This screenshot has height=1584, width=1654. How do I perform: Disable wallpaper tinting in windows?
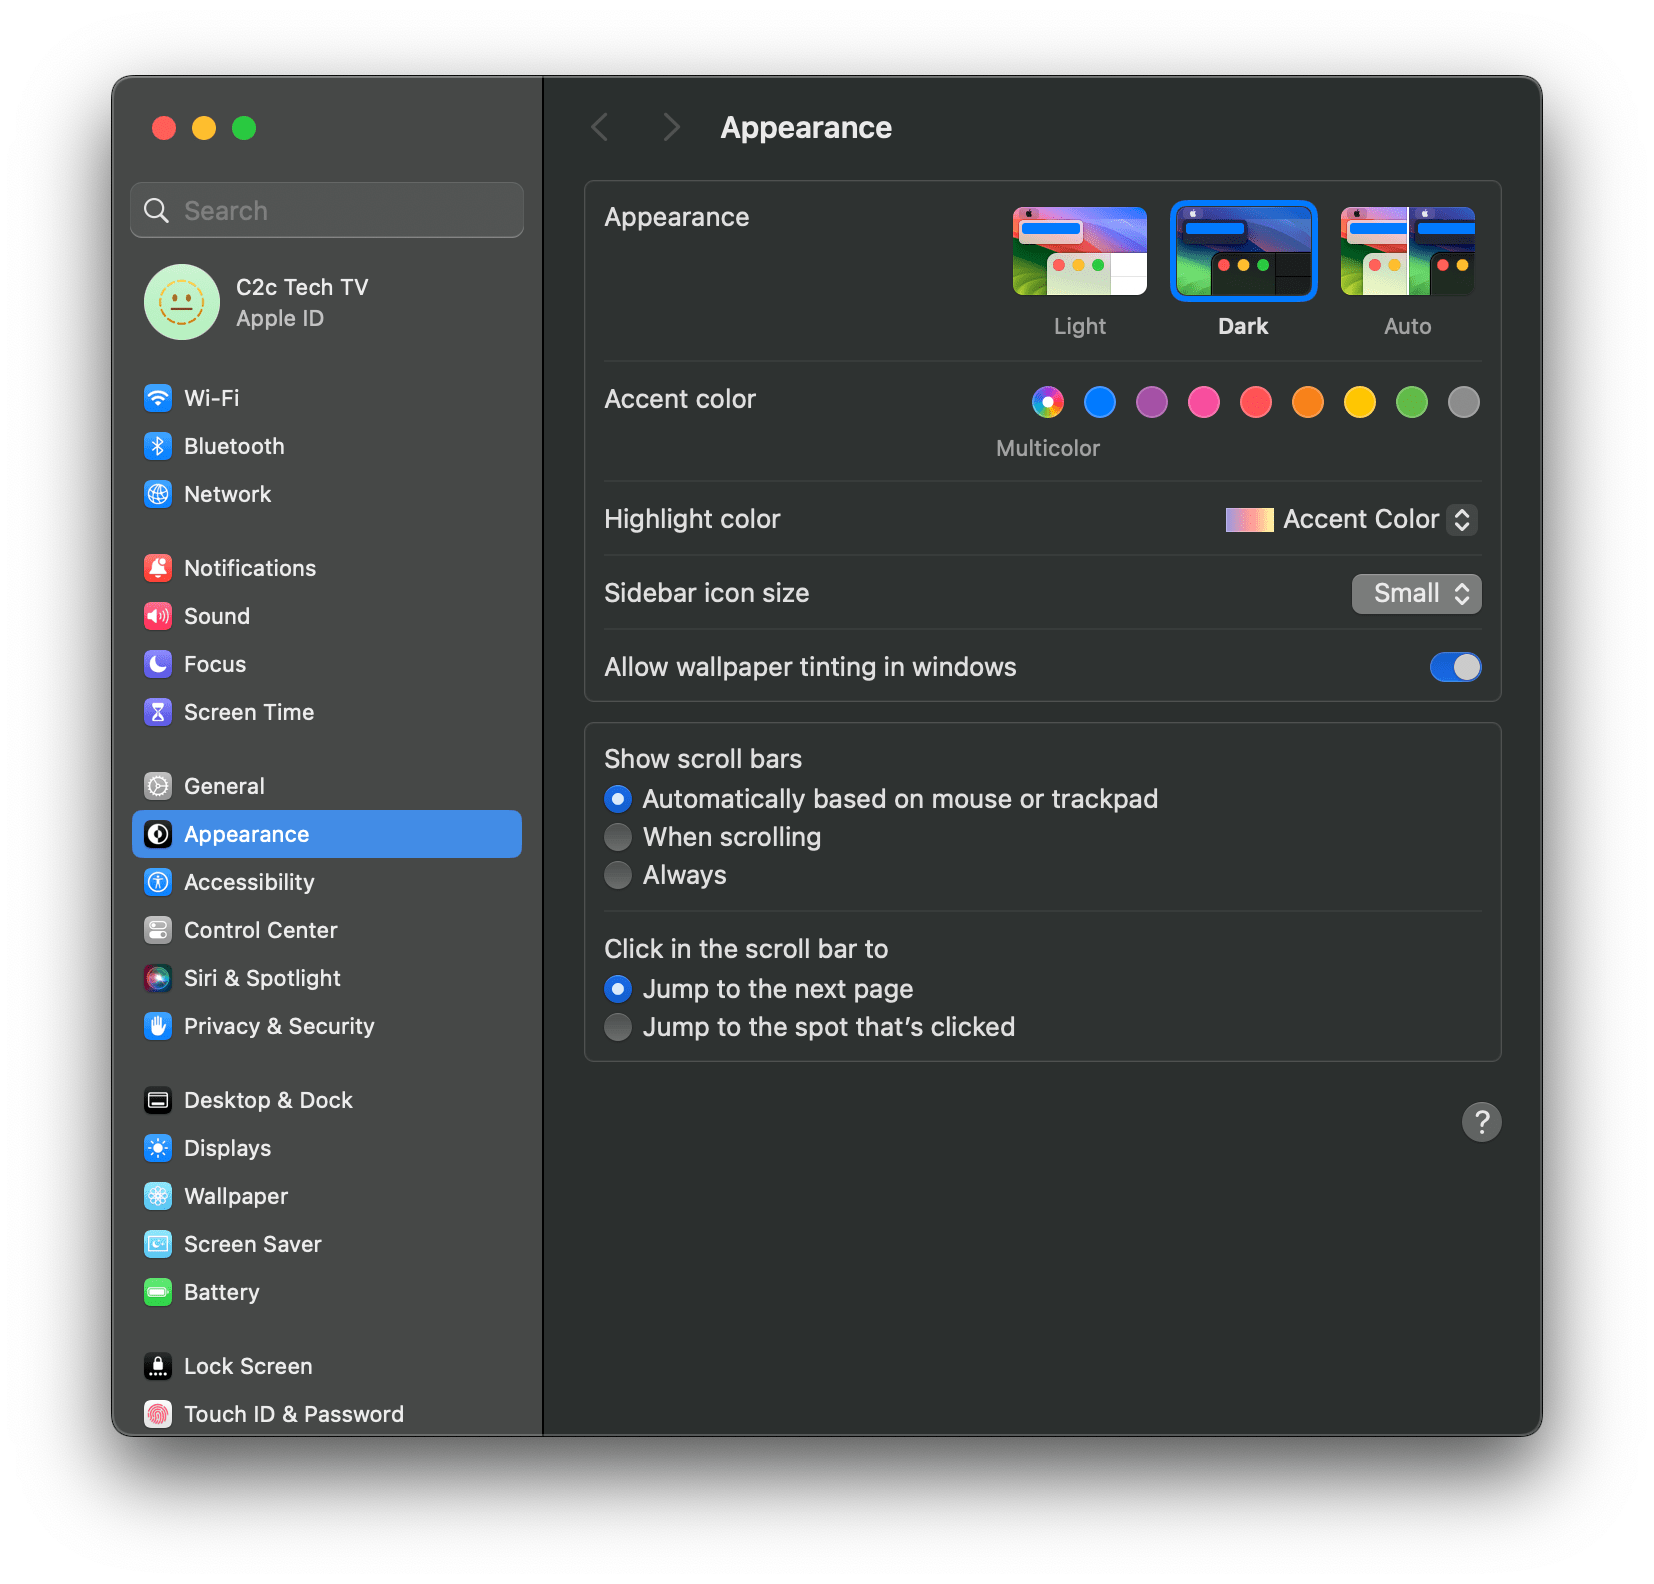[1455, 667]
